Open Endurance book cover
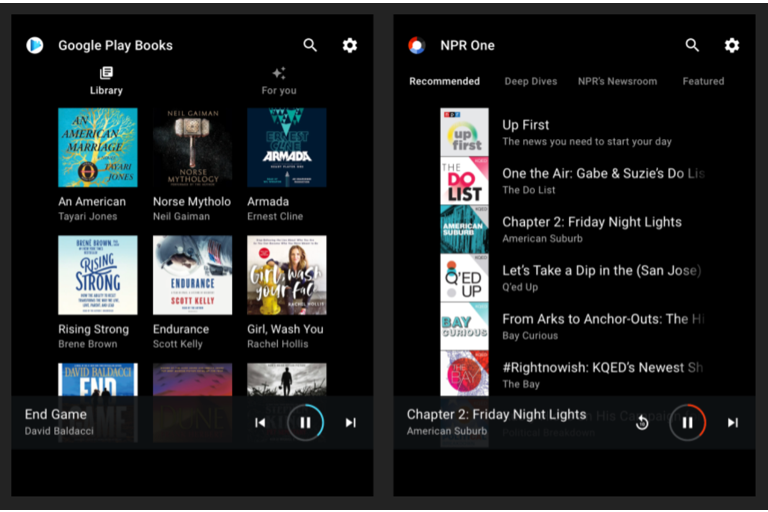768x512 pixels. [x=192, y=275]
